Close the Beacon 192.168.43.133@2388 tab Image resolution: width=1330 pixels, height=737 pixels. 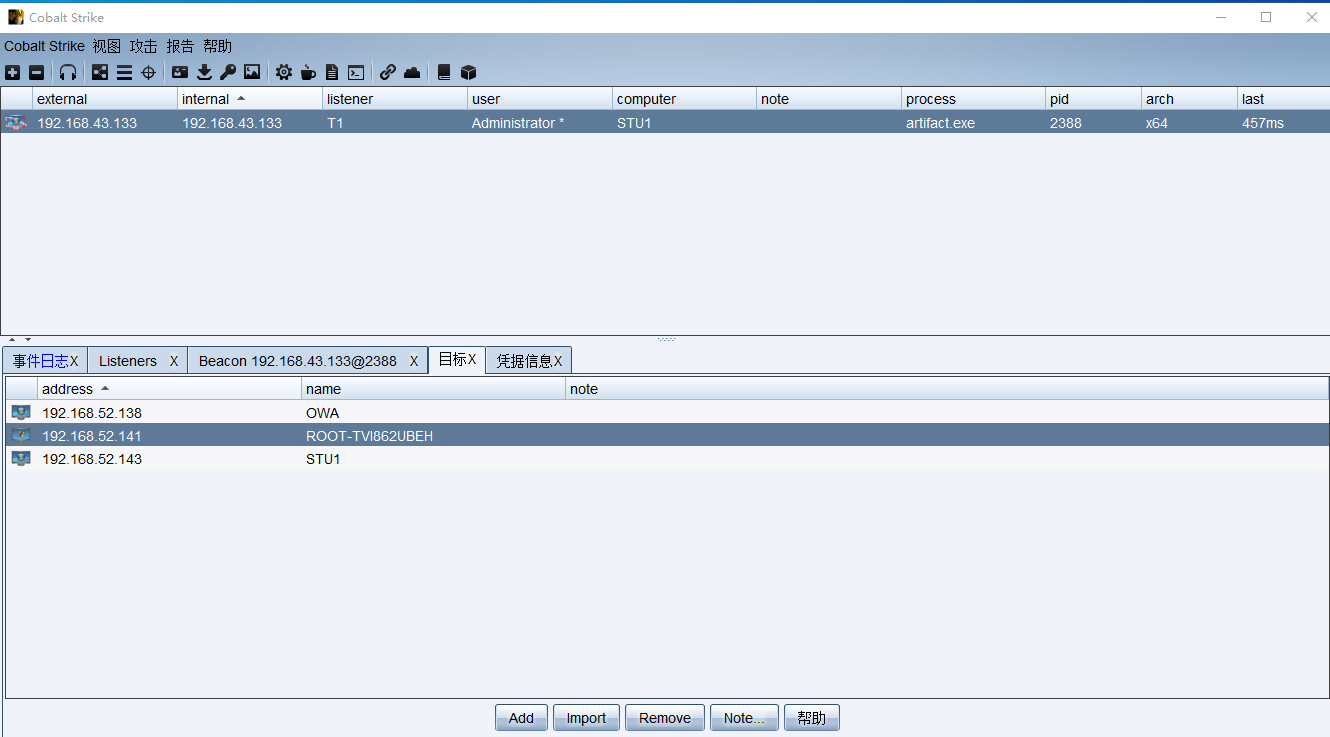414,361
